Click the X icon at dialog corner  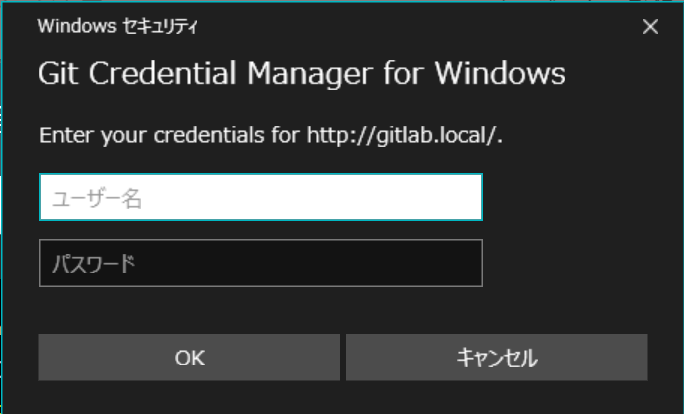650,27
